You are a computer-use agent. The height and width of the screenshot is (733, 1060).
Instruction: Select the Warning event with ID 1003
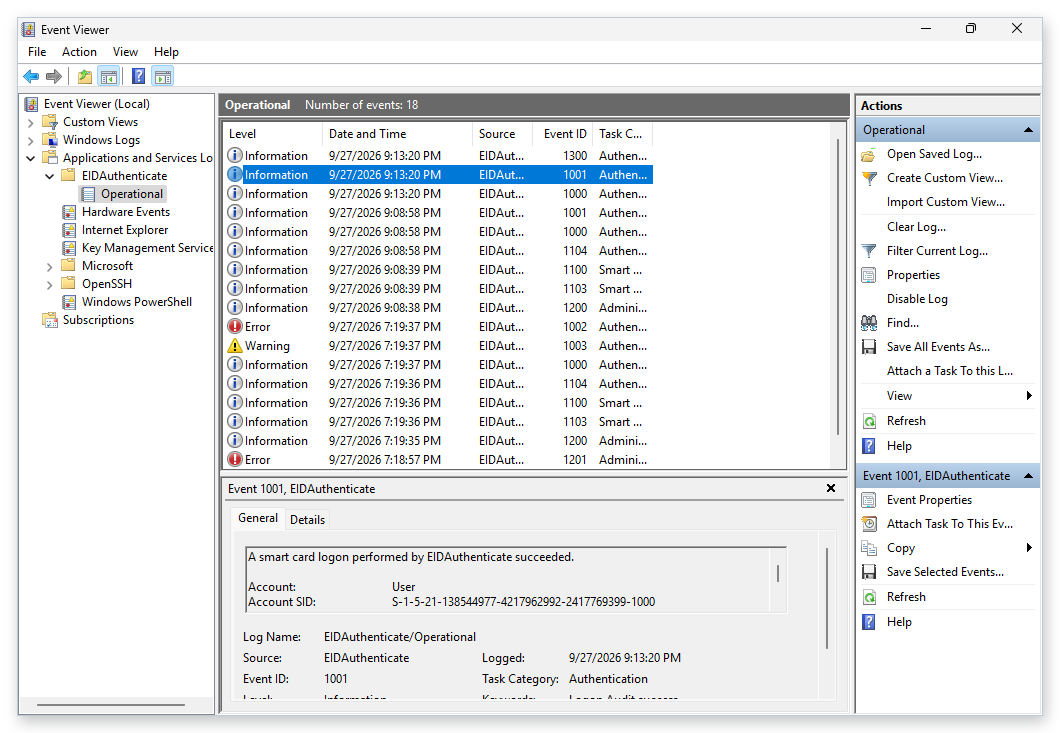439,346
